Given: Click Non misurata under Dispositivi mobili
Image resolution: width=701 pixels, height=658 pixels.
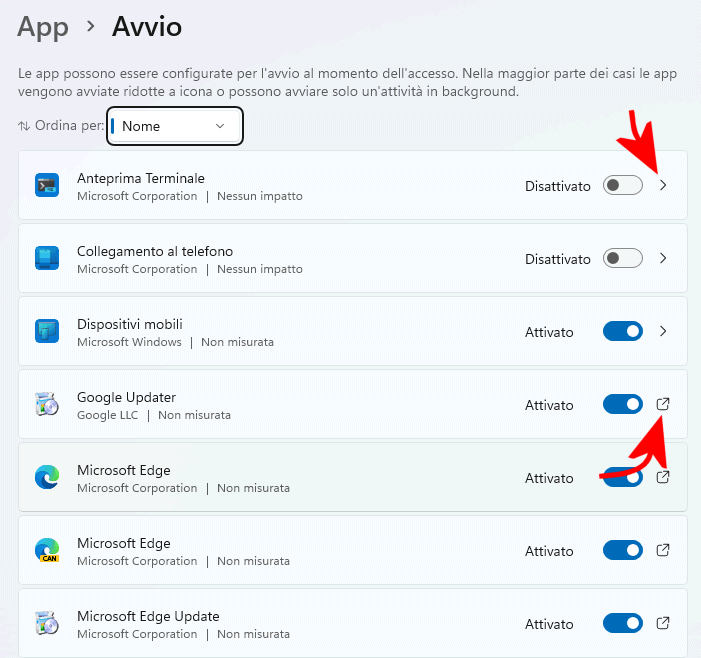Looking at the screenshot, I should (237, 342).
